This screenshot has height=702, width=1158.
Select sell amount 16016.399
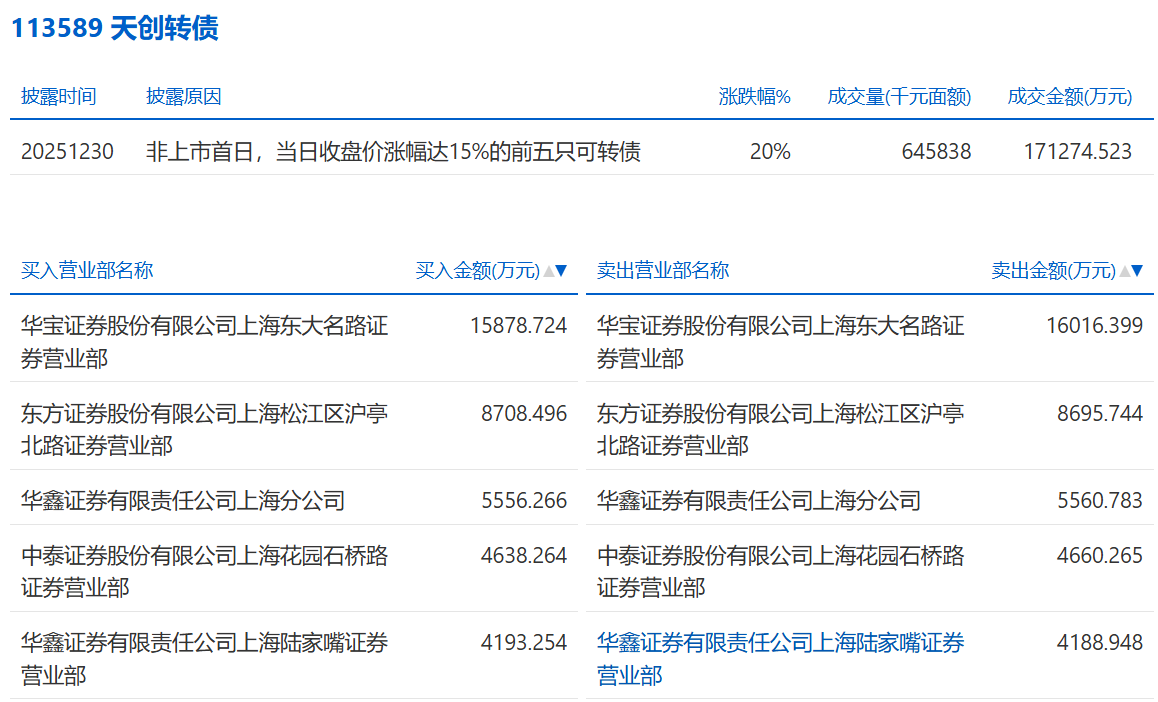1094,326
